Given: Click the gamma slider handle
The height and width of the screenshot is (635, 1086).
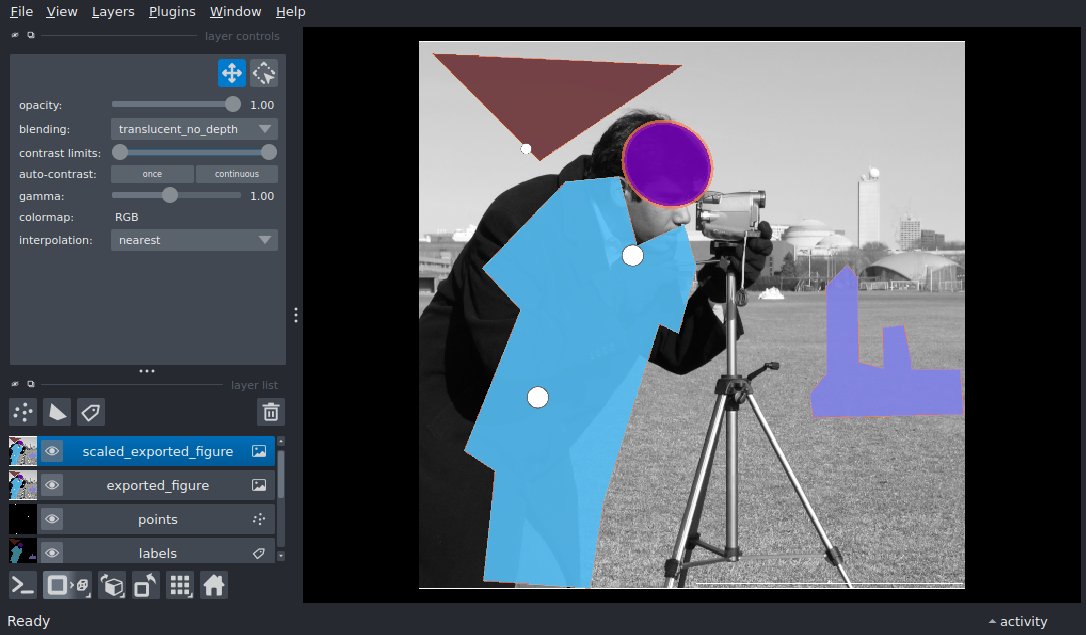Looking at the screenshot, I should [x=170, y=195].
